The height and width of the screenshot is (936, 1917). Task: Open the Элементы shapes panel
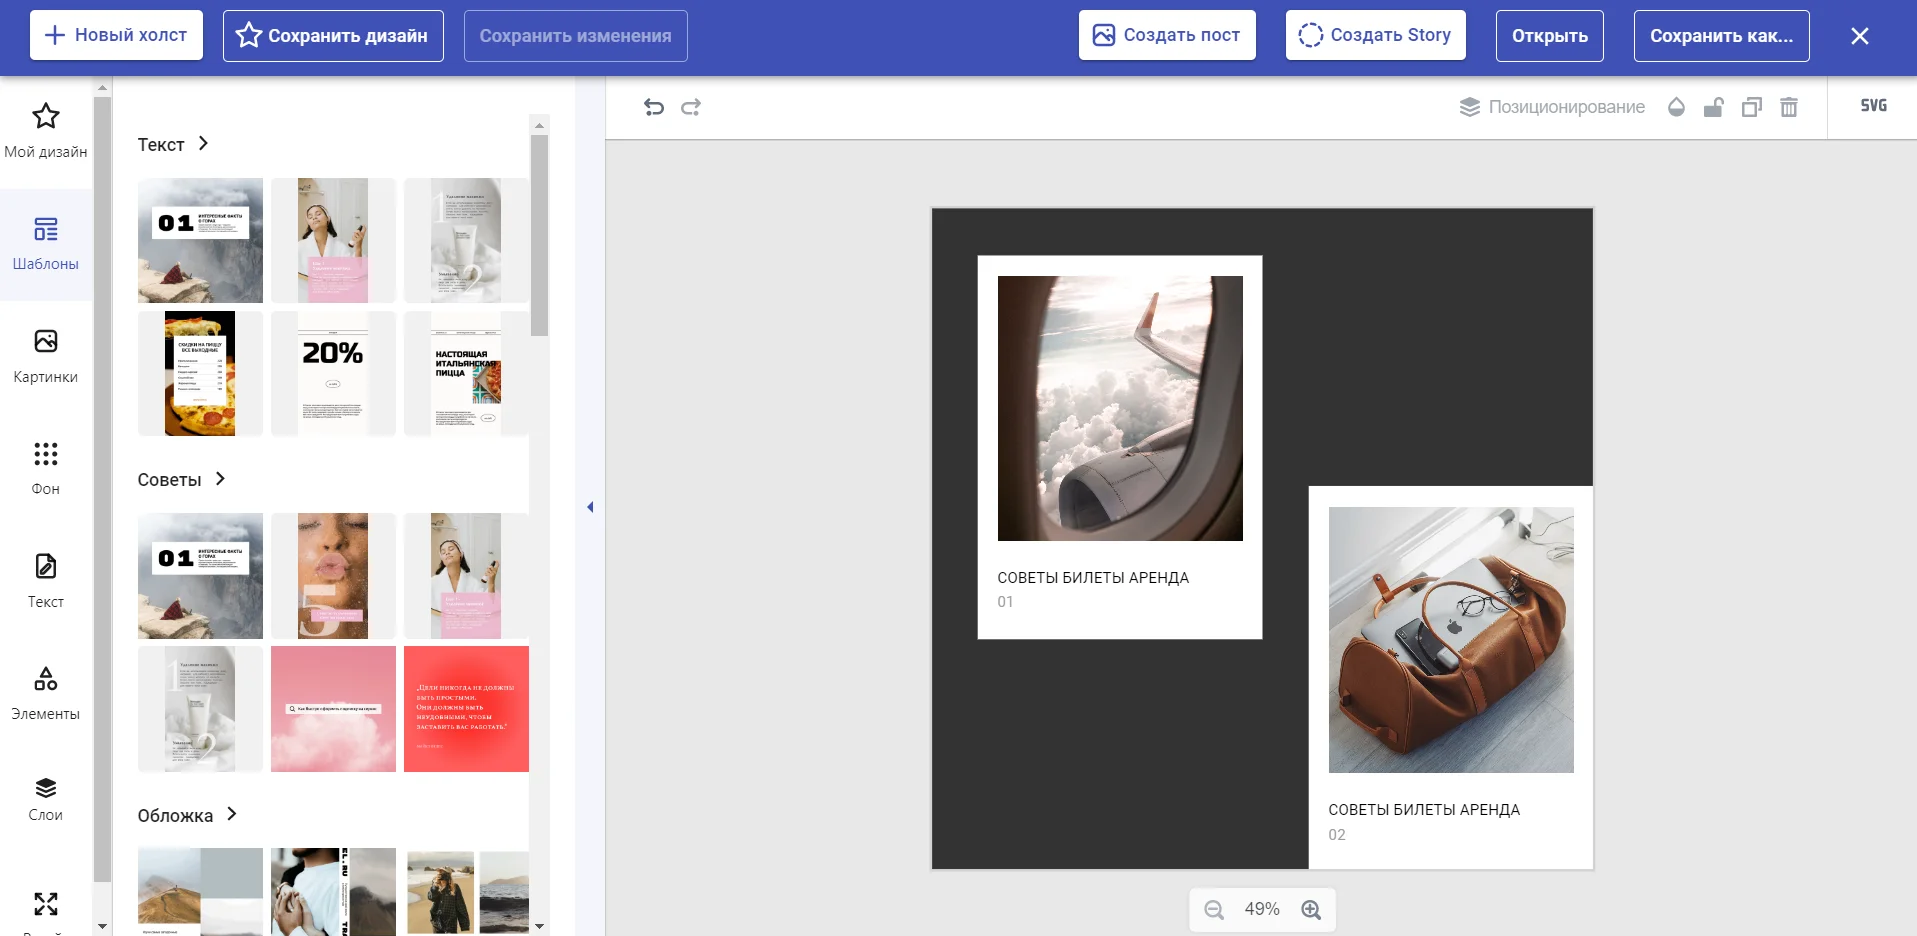(x=46, y=693)
